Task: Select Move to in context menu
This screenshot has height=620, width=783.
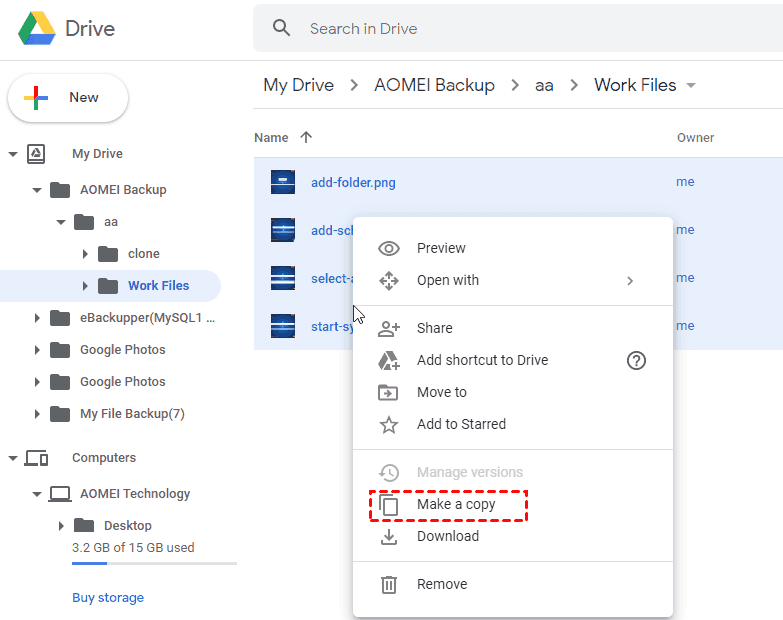Action: pos(513,392)
